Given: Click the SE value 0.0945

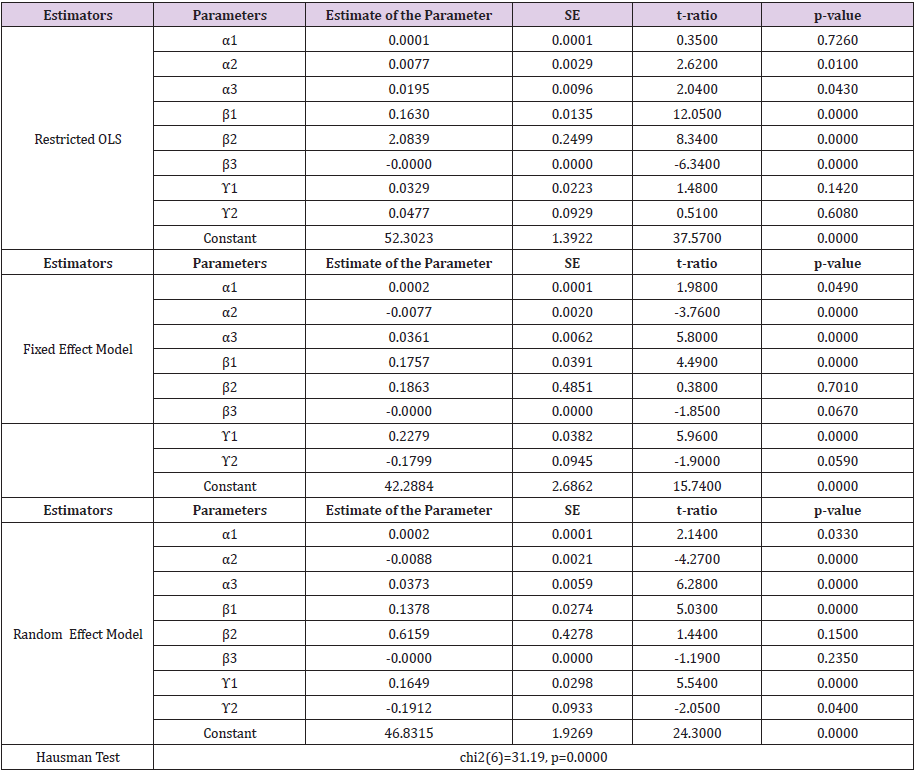Looking at the screenshot, I should click(x=572, y=461).
